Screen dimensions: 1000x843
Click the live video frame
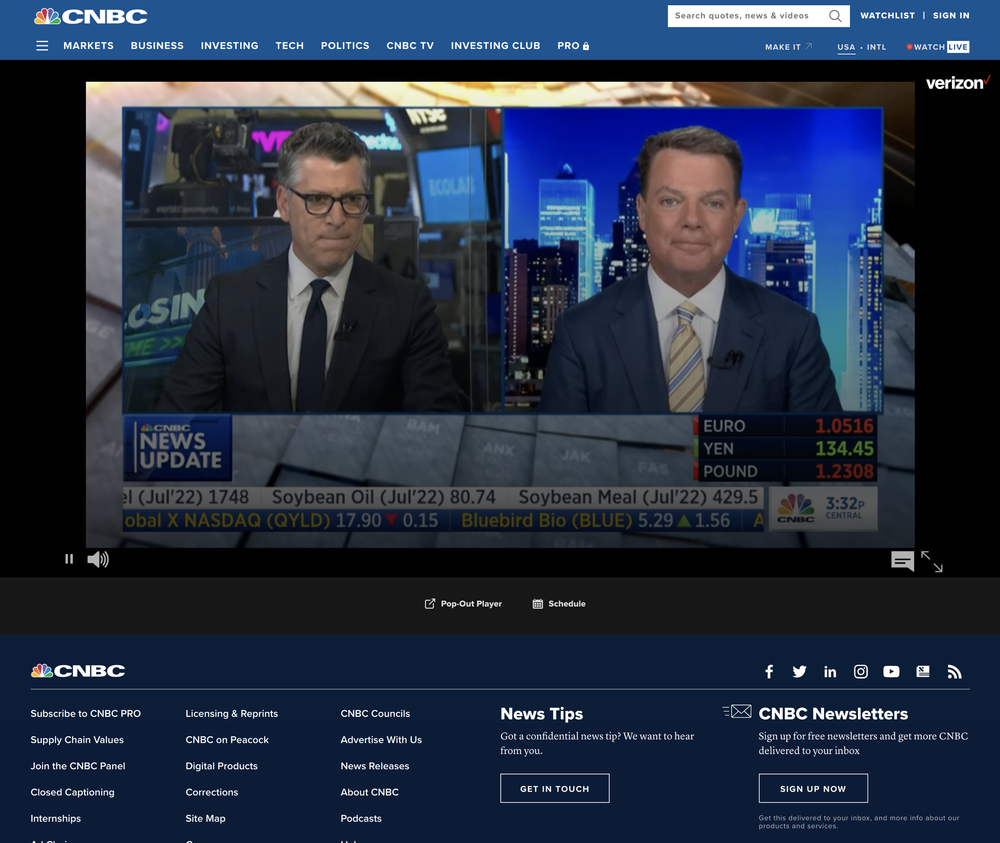500,314
